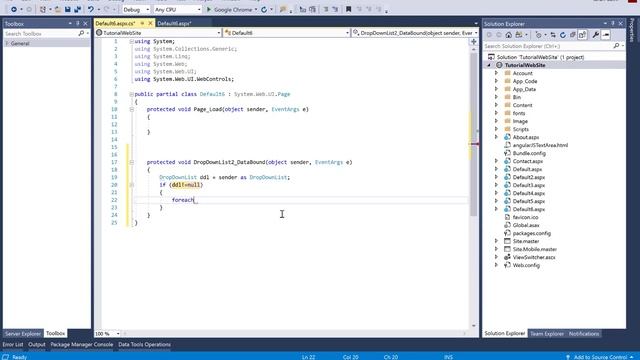
Task: Expand the Account folder
Action: coord(496,73)
